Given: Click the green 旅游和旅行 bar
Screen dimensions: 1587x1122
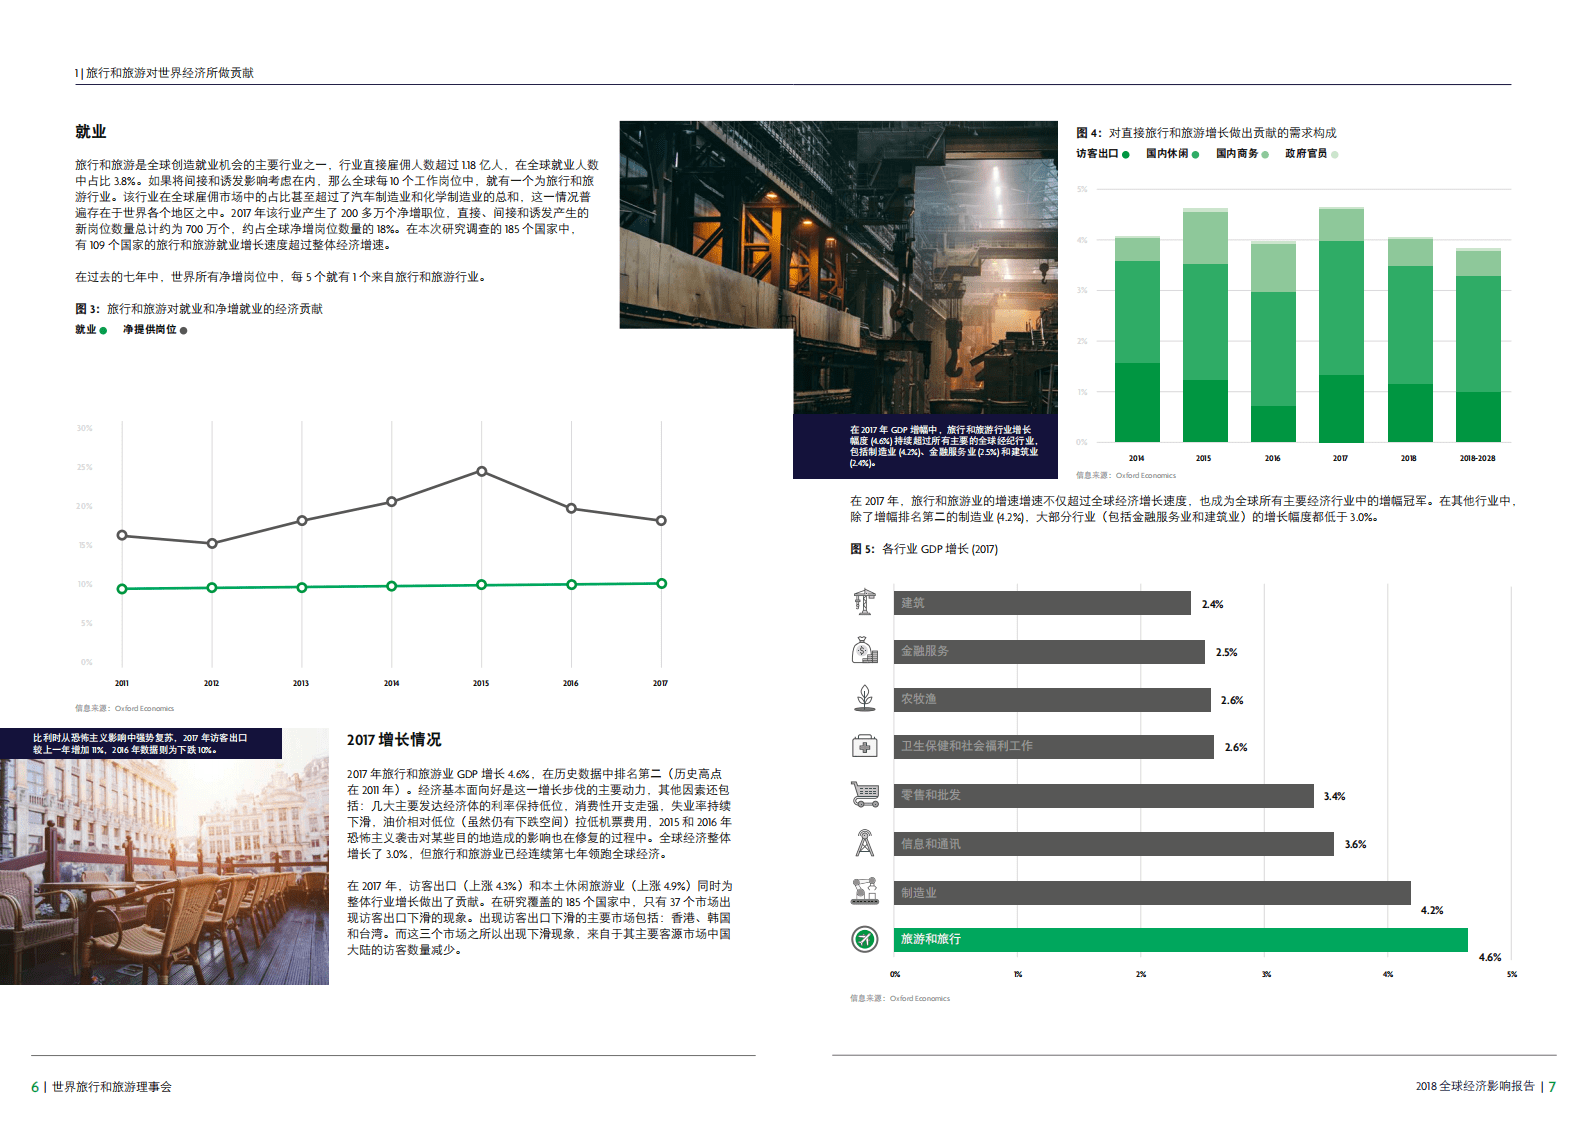Looking at the screenshot, I should click(x=1181, y=940).
